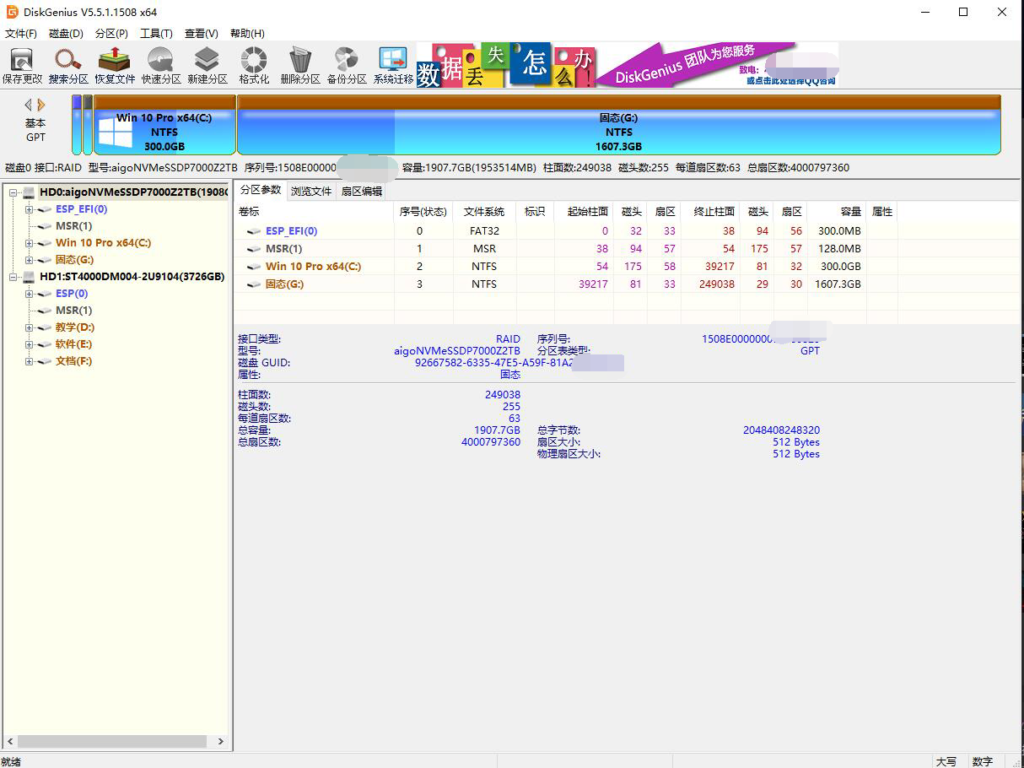
Task: Open the Backup Partition (备份分区) tool
Action: (x=346, y=65)
